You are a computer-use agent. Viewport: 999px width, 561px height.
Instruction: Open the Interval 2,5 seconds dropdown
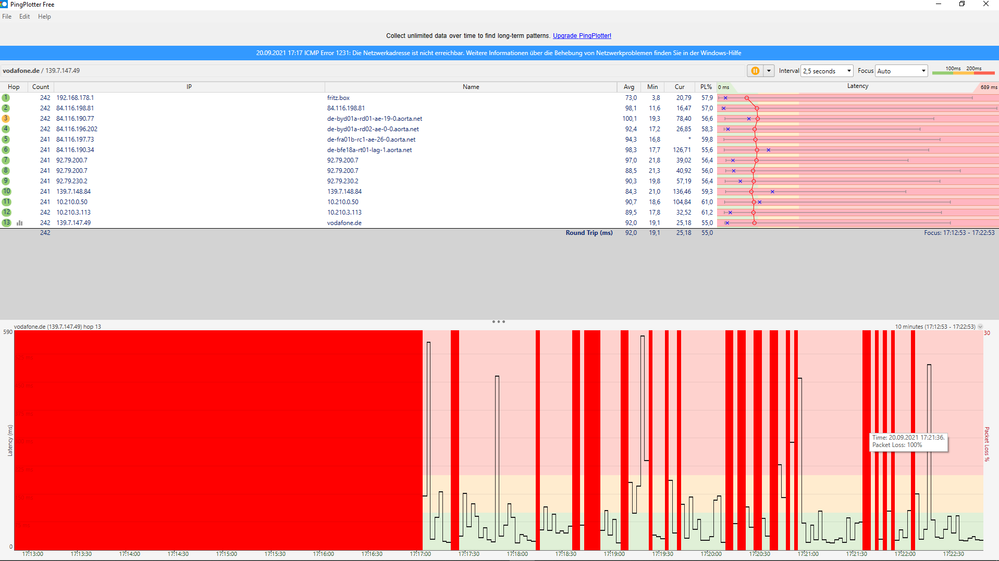pos(827,71)
